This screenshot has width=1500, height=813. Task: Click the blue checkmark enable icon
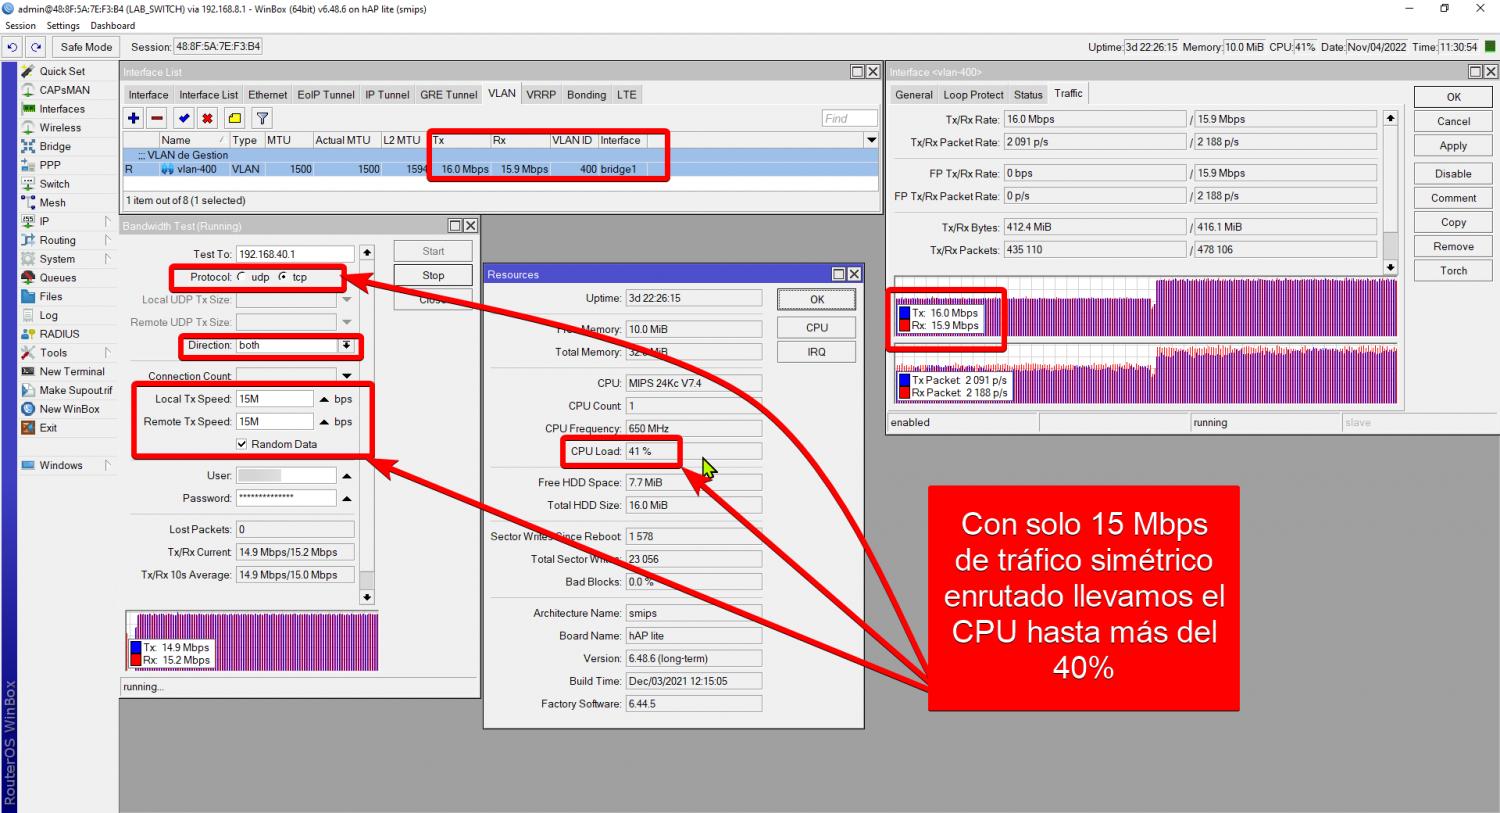point(183,118)
